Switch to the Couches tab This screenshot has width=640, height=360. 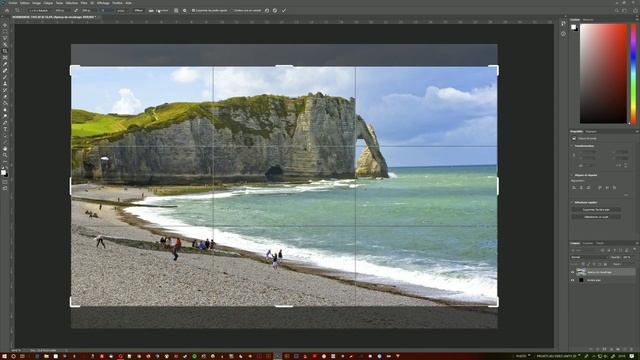pos(587,243)
